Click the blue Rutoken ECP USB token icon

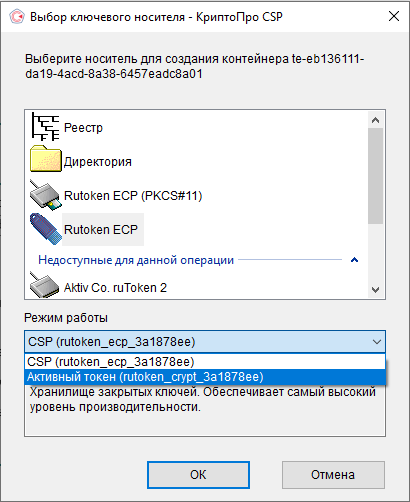45,229
